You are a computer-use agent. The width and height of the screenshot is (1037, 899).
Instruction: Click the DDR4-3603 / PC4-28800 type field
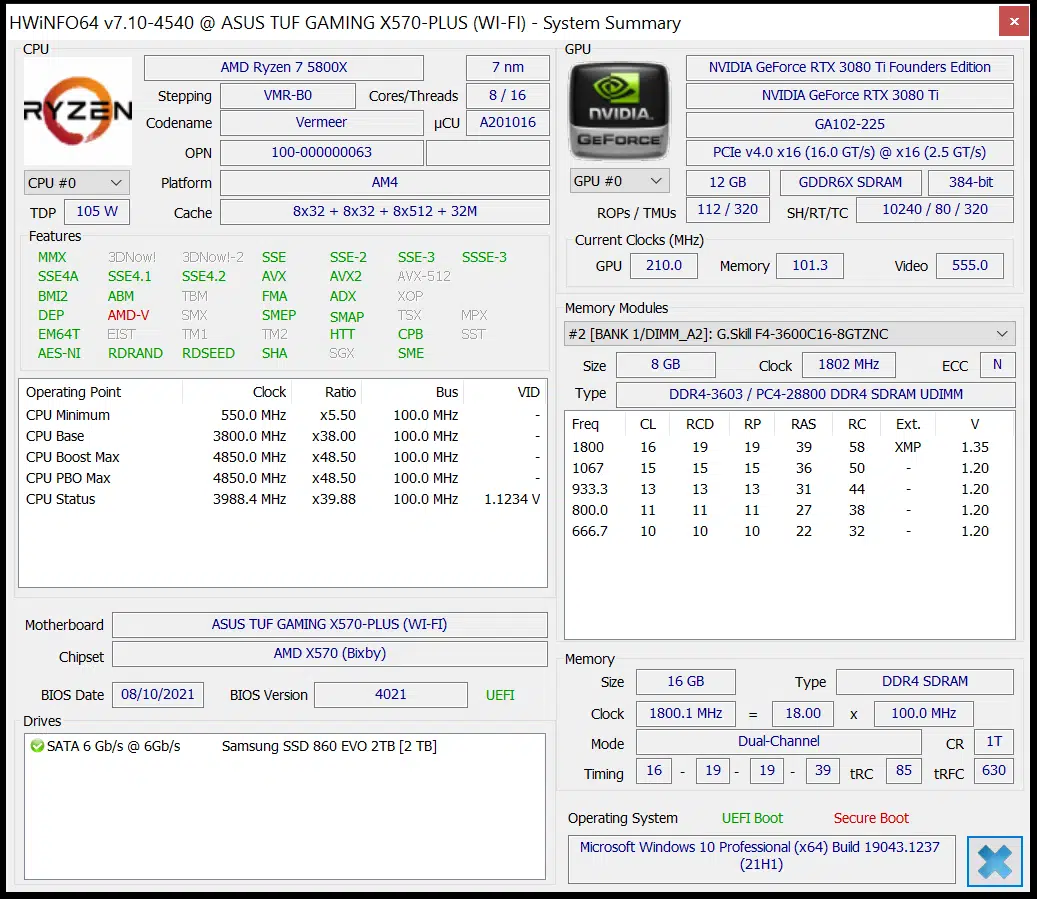point(815,395)
